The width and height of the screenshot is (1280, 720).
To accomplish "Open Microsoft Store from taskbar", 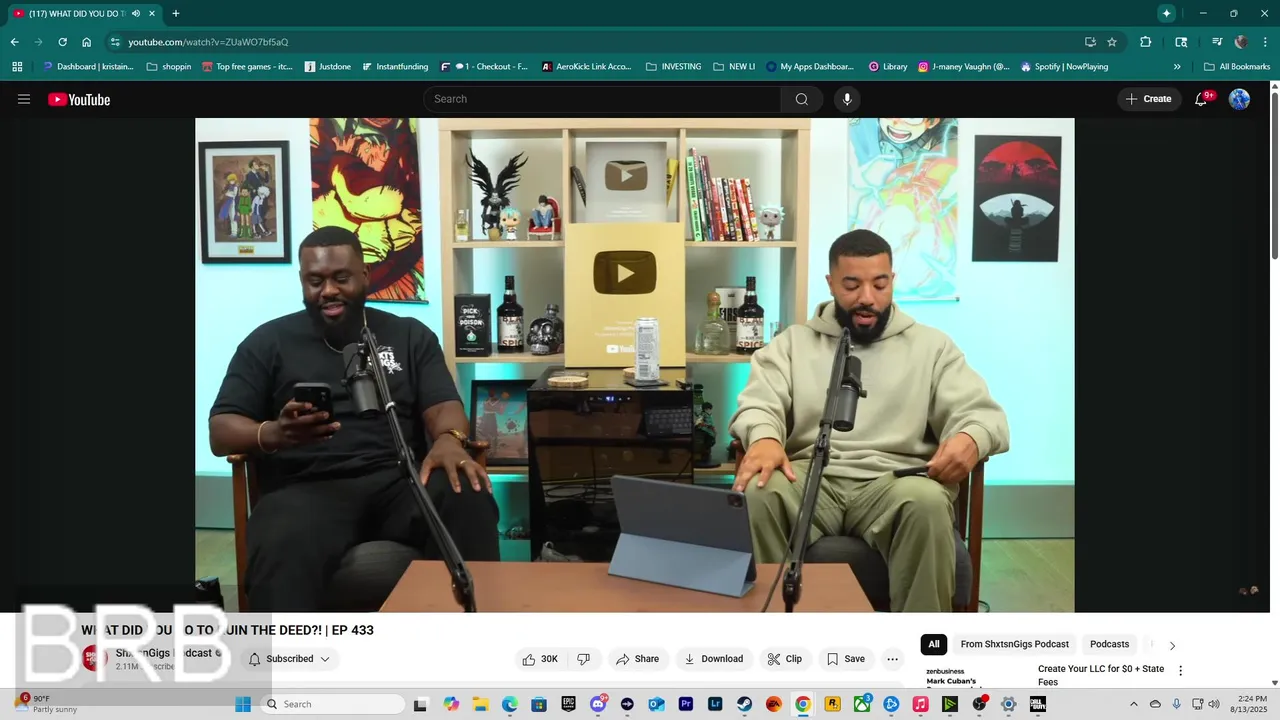I will pyautogui.click(x=539, y=704).
